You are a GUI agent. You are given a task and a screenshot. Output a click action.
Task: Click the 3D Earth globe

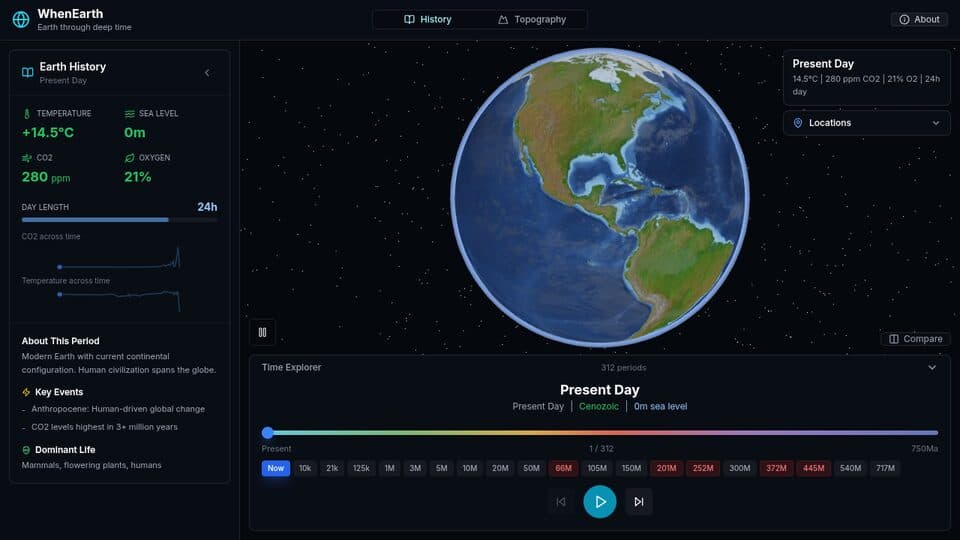click(x=600, y=197)
